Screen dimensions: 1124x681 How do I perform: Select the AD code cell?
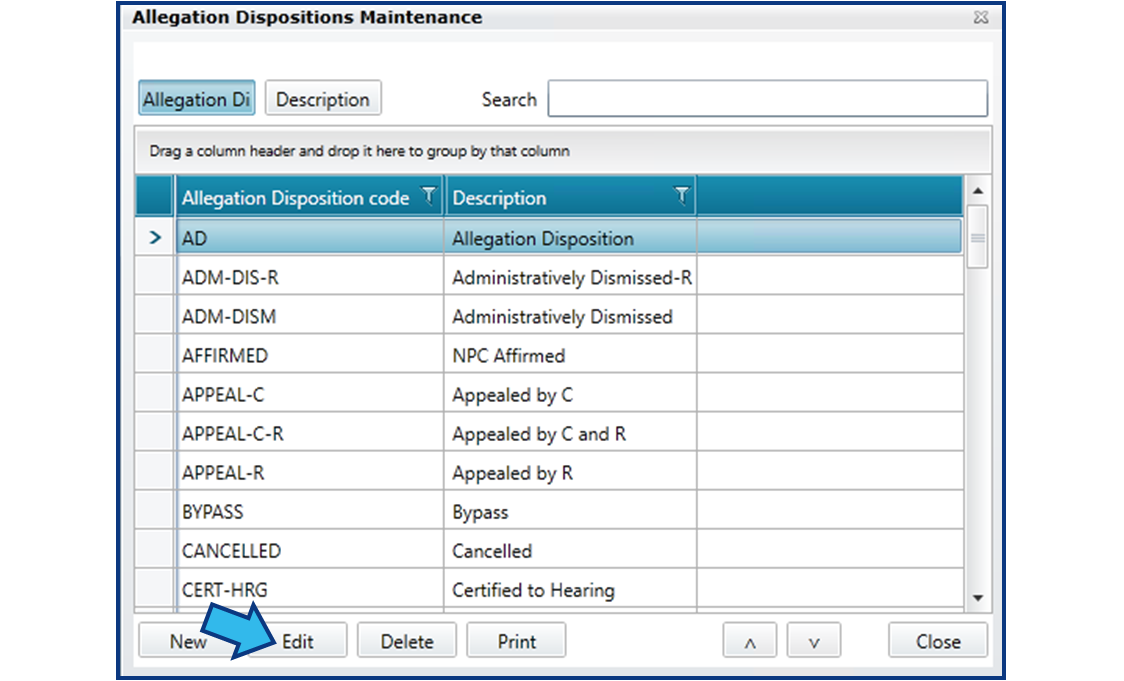click(310, 238)
